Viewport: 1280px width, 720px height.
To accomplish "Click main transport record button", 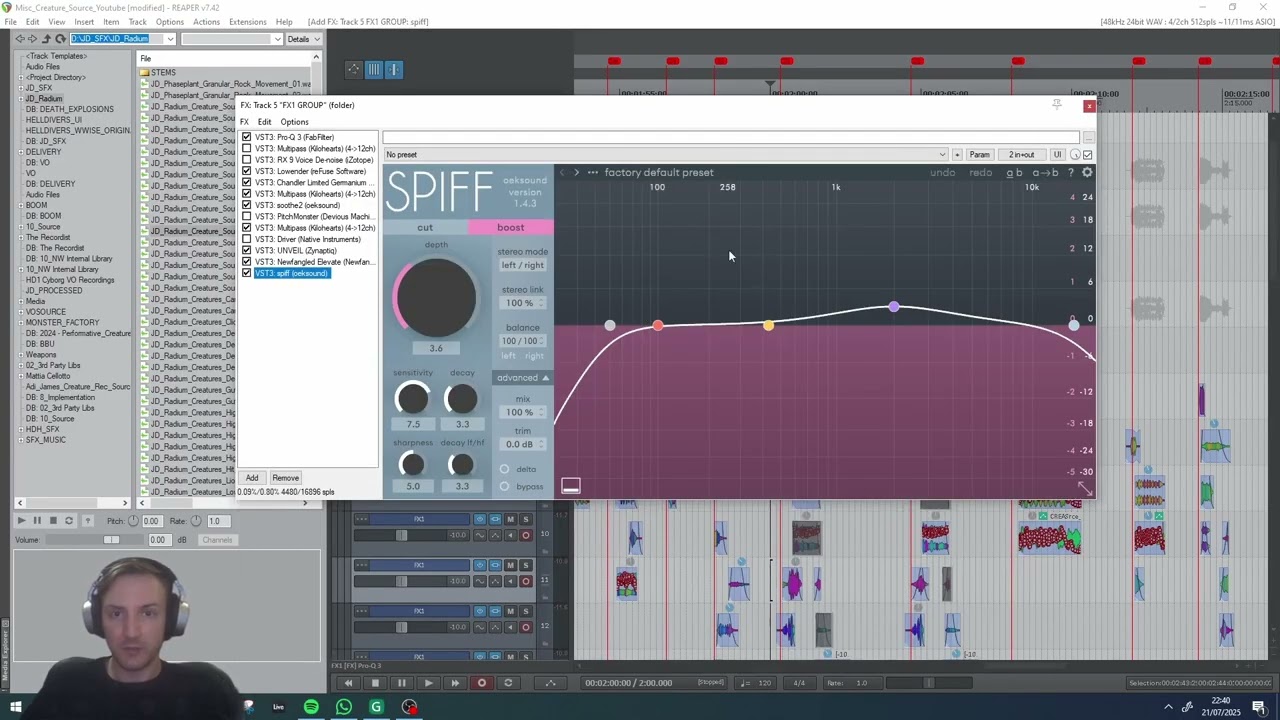I will point(481,683).
